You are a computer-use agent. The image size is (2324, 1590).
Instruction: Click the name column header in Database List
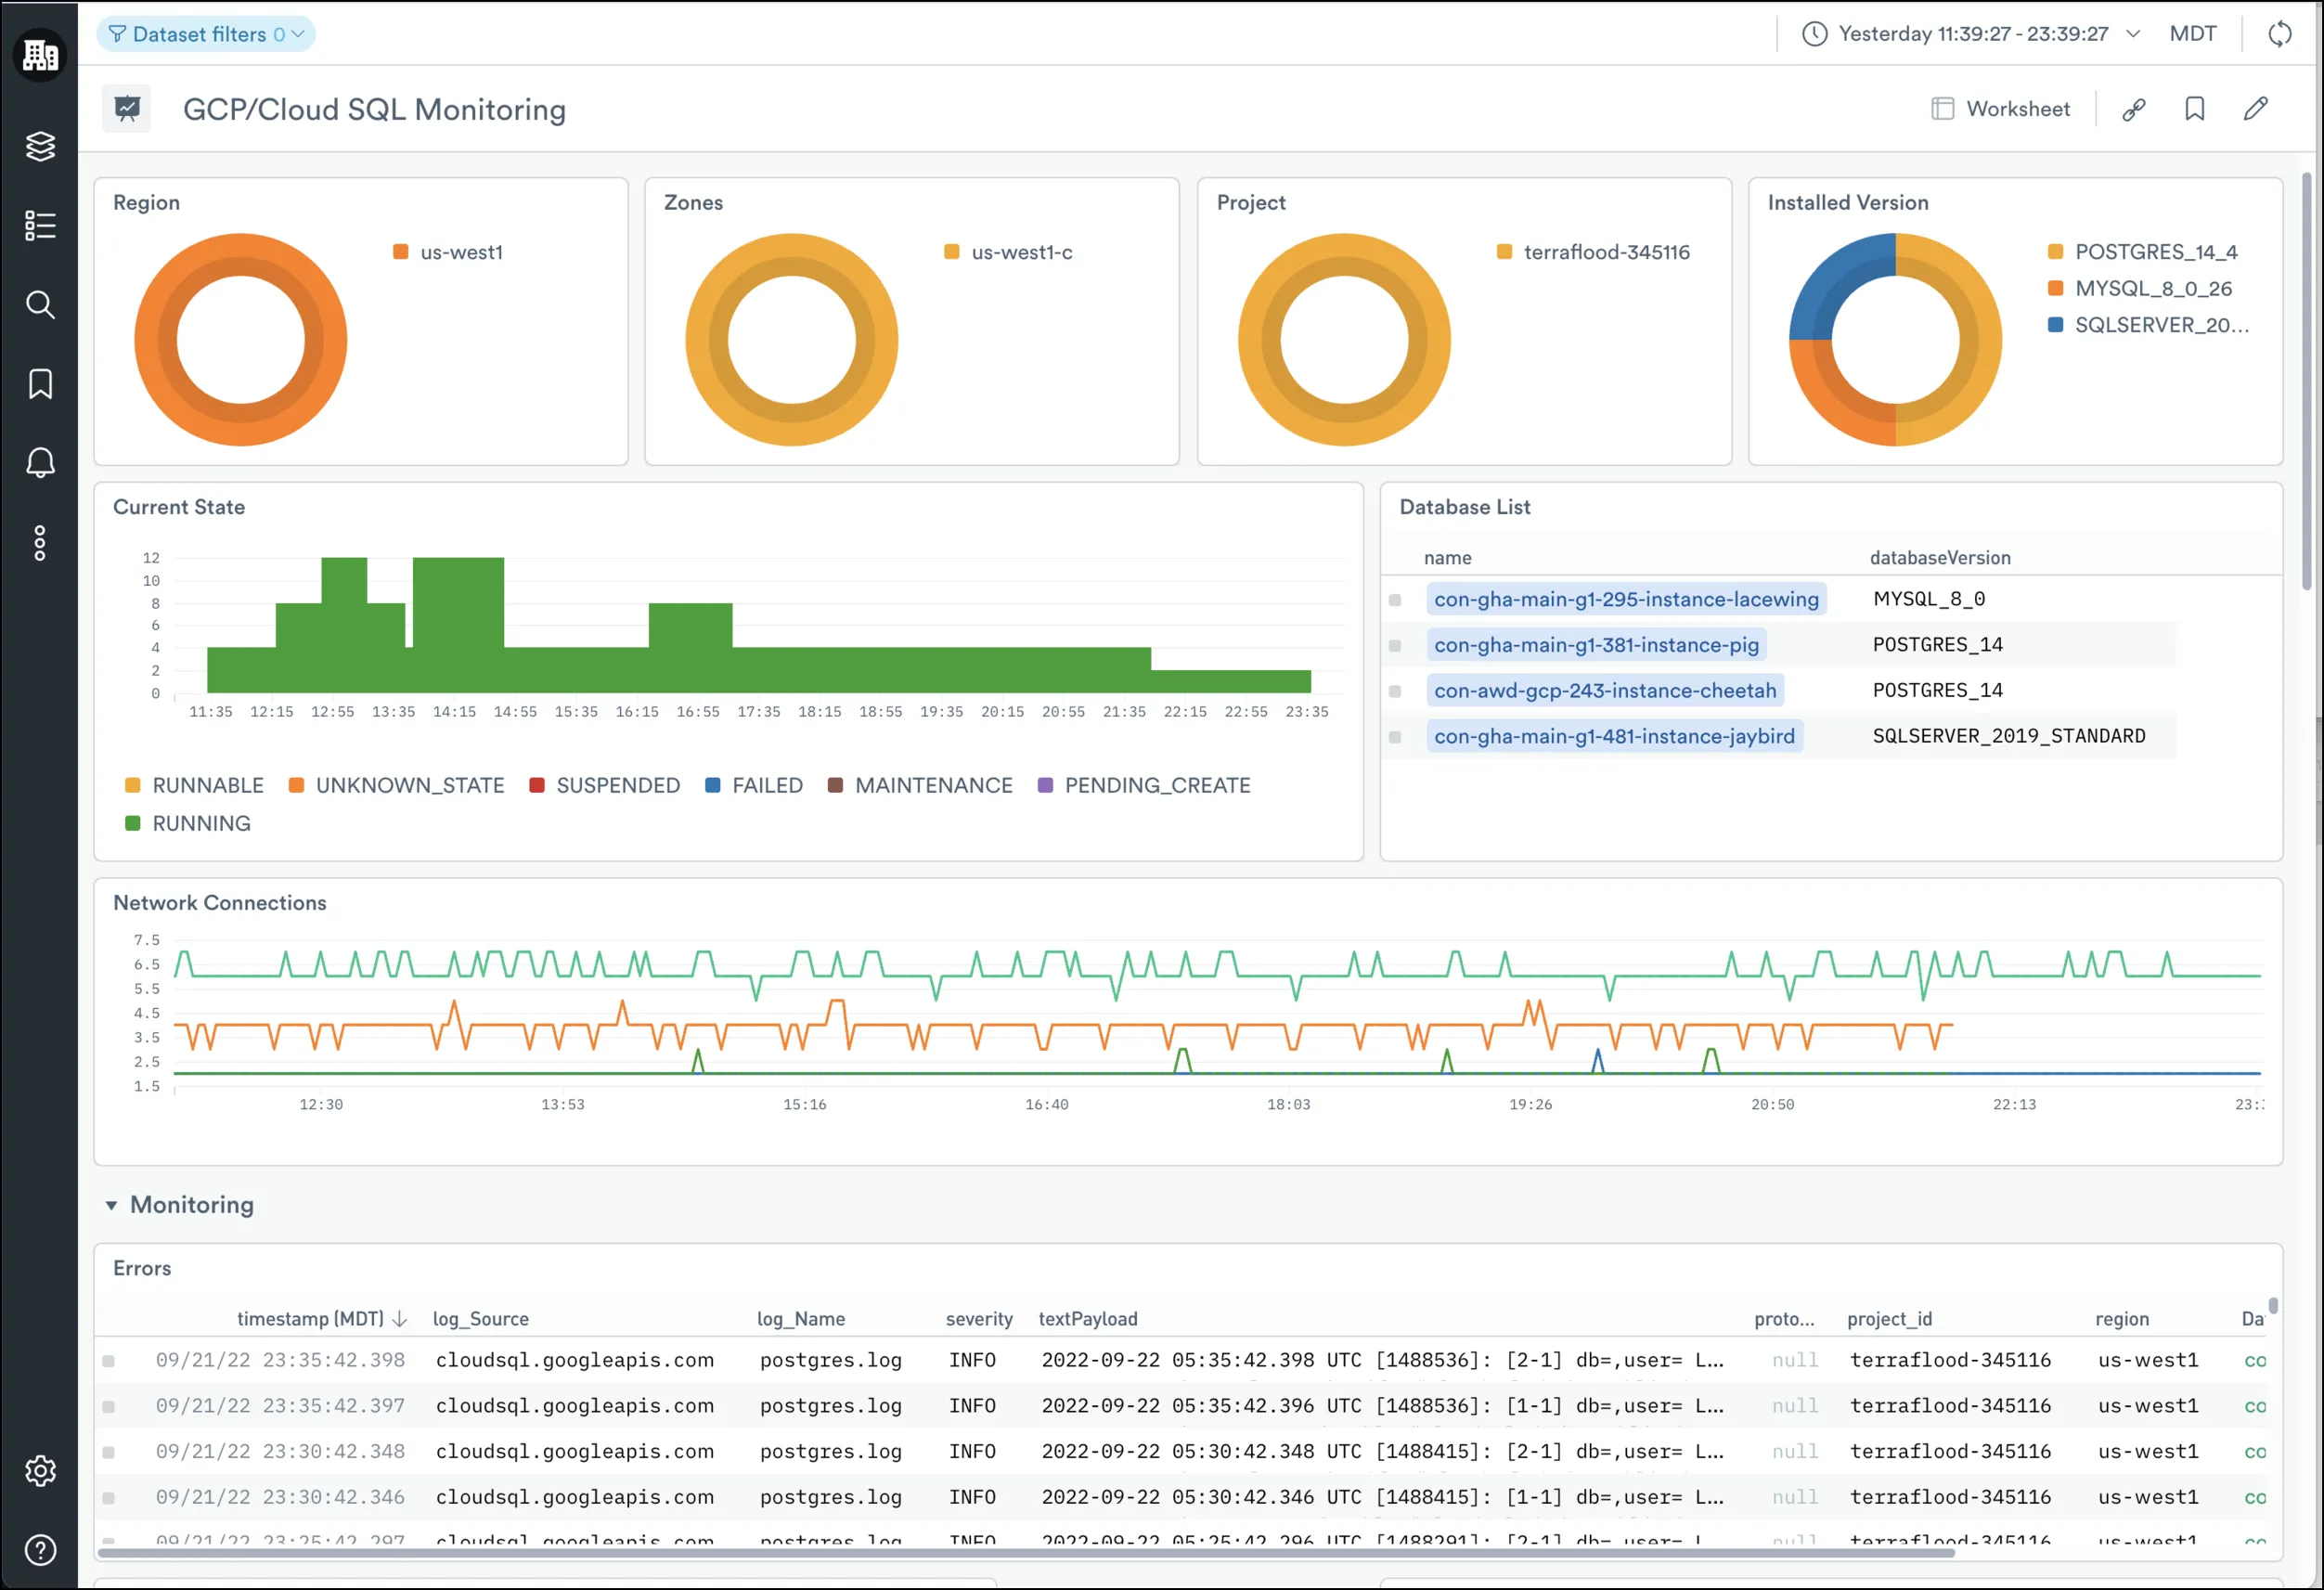click(x=1447, y=558)
